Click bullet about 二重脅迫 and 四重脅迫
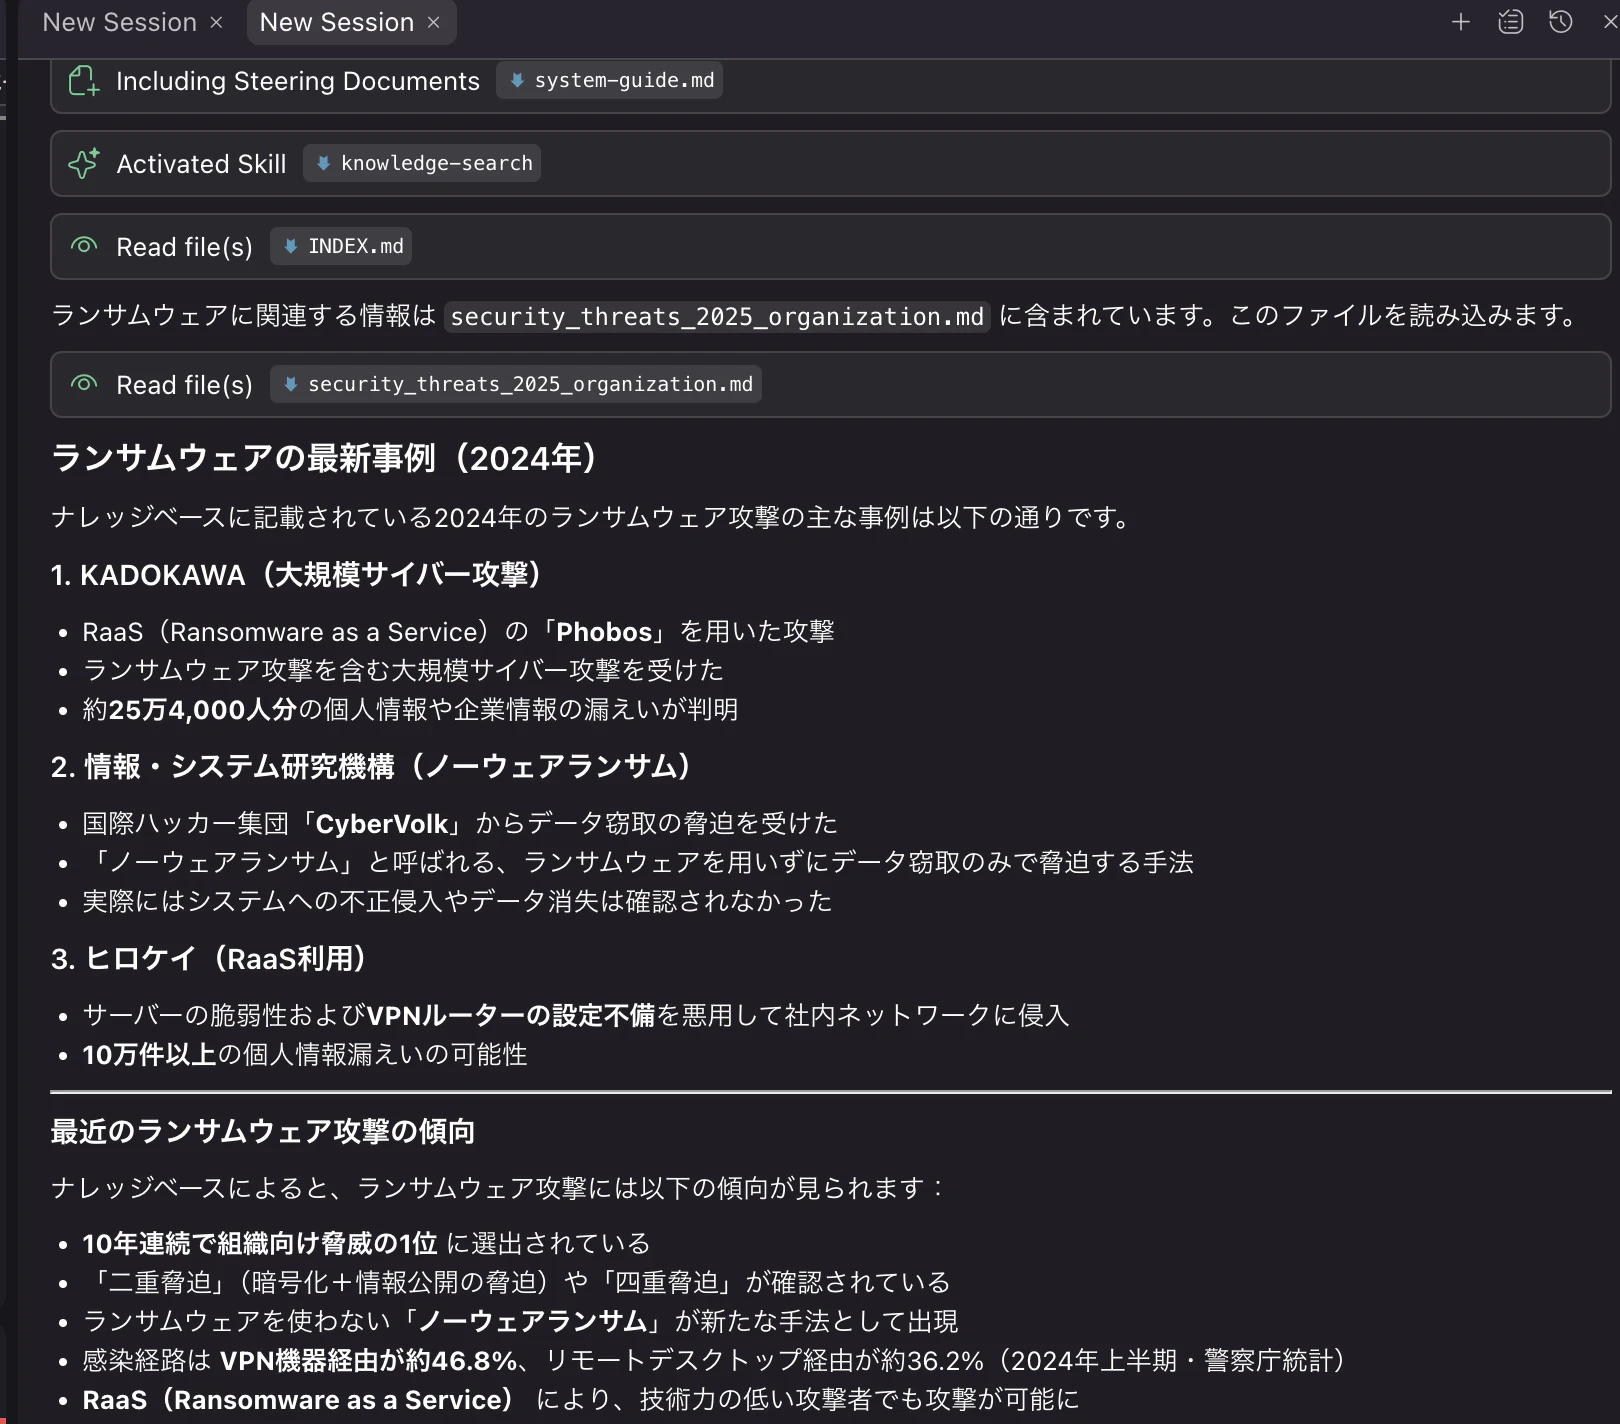Viewport: 1620px width, 1424px height. point(516,1283)
